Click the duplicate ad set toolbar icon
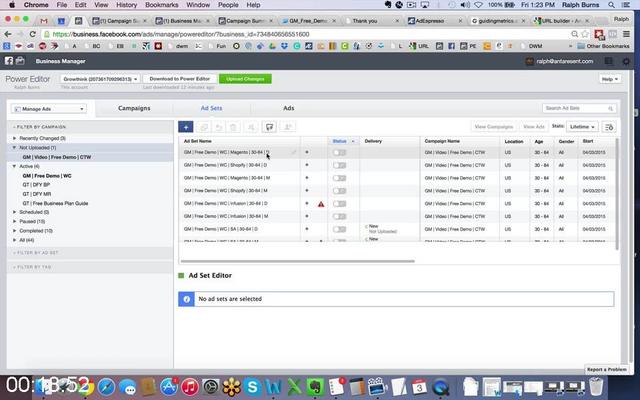Viewport: 640px width, 400px height. [204, 127]
